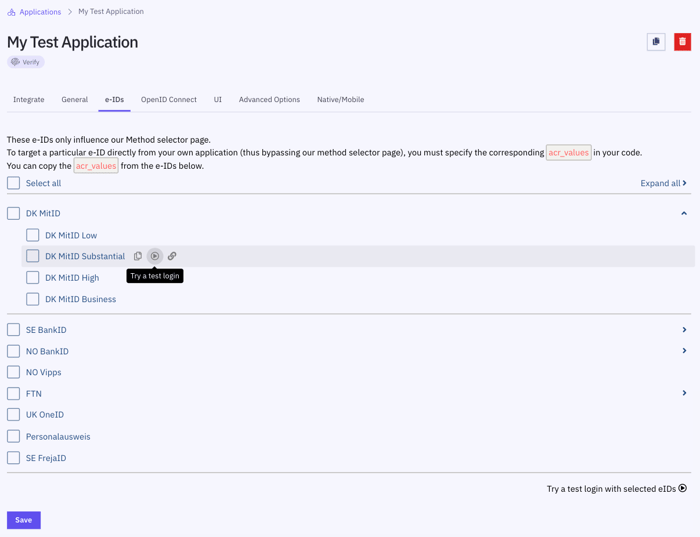
Task: Select the Personalausweis checkbox
Action: tap(14, 436)
